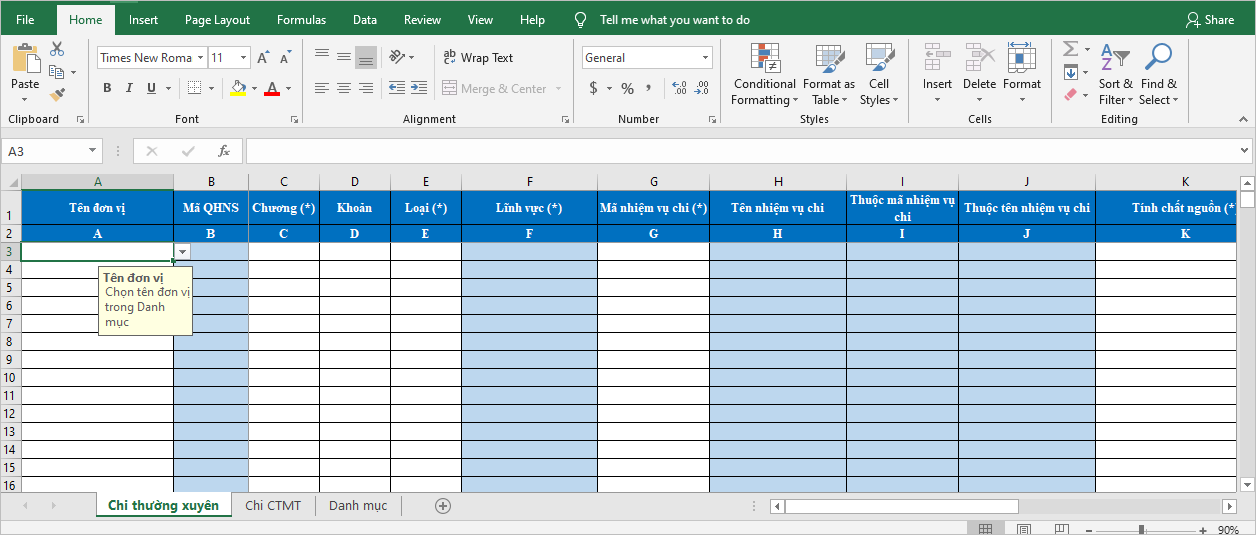This screenshot has height=535, width=1256.
Task: Click the Insert Function fx icon
Action: click(224, 151)
